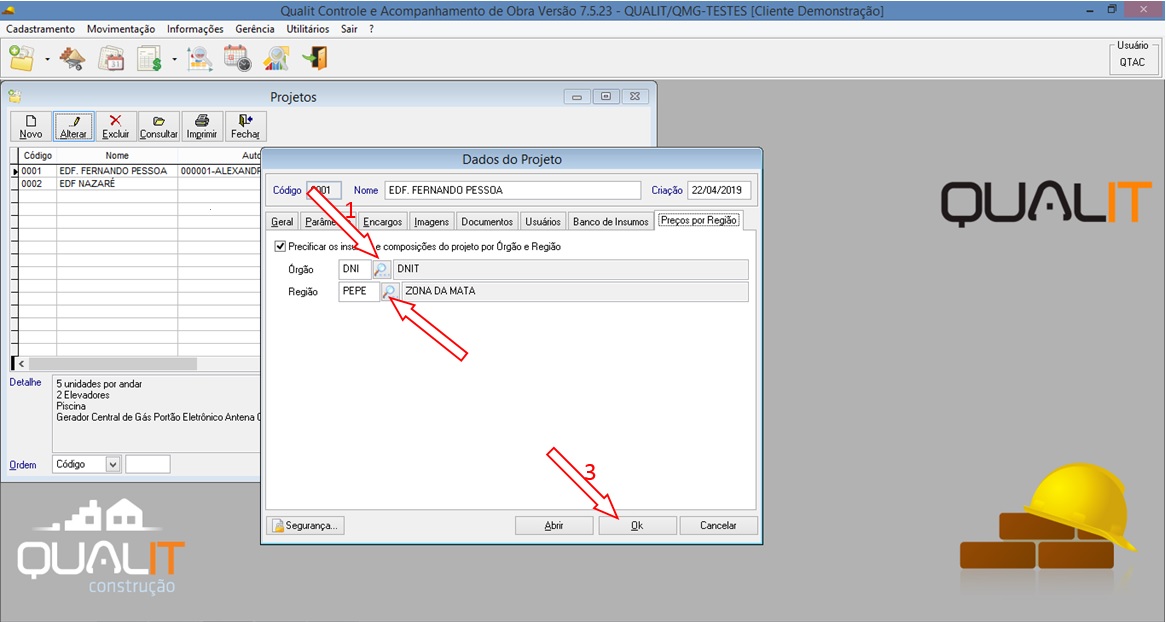Image resolution: width=1166 pixels, height=622 pixels.
Task: Click the projects list horizontal scrollbar
Action: pyautogui.click(x=113, y=364)
